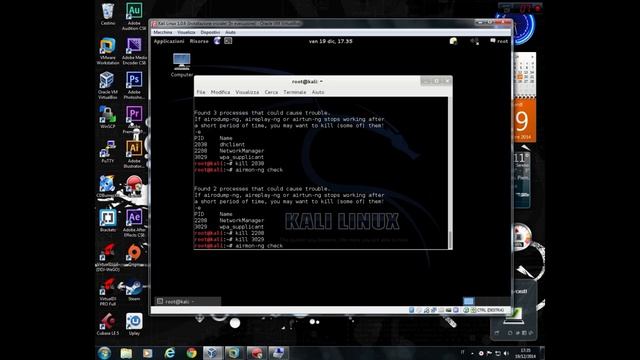Open VMware Workstation desktop shortcut
This screenshot has width=640, height=360.
coord(108,51)
